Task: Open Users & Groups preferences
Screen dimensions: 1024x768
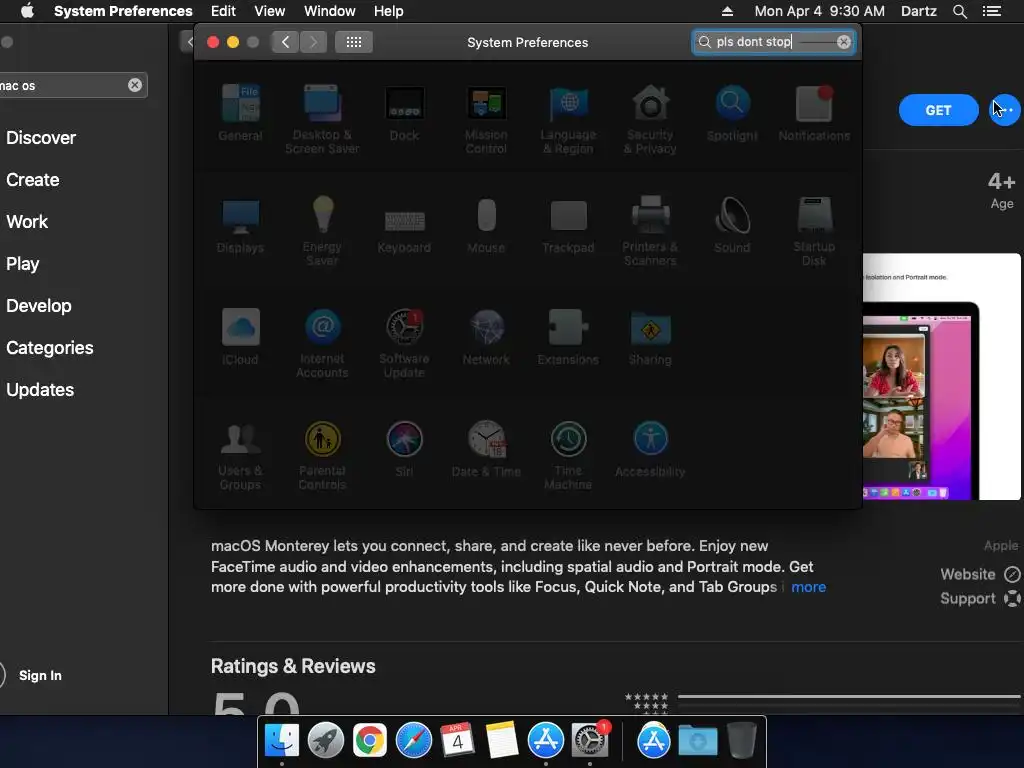Action: click(240, 455)
